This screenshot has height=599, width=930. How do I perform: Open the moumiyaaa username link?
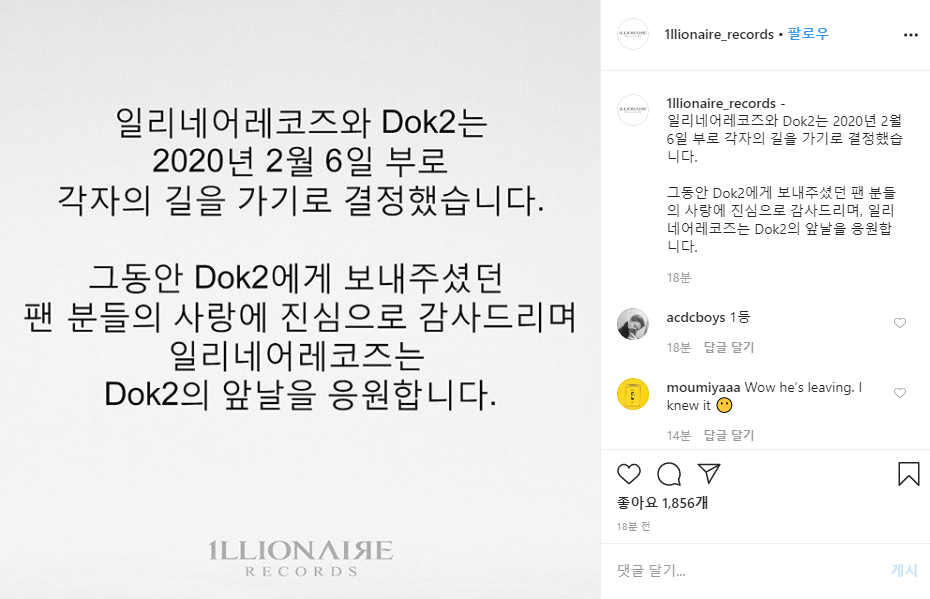click(703, 387)
